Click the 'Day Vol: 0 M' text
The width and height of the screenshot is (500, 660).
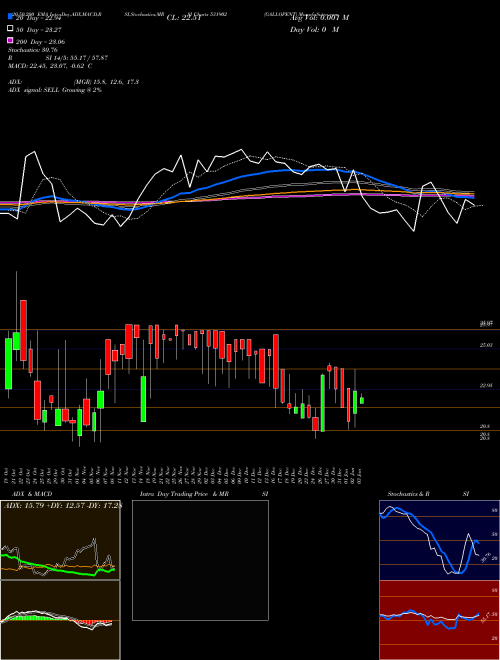314,29
